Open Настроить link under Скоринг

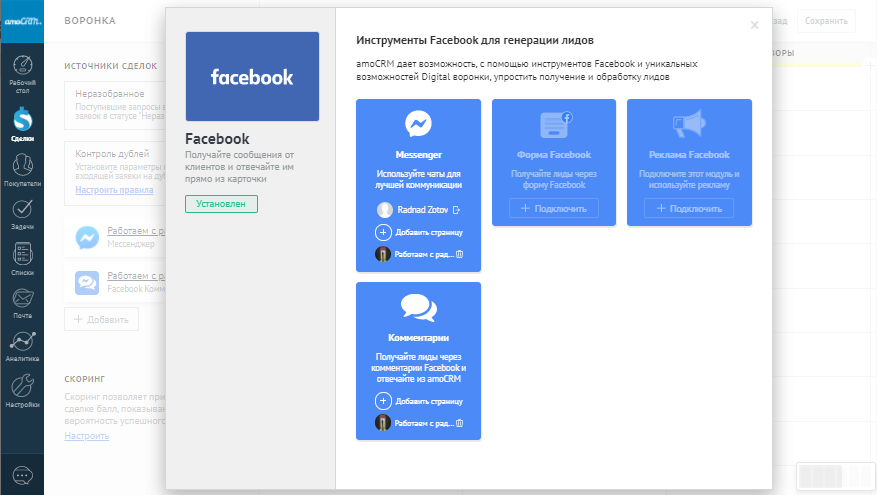pyautogui.click(x=87, y=436)
